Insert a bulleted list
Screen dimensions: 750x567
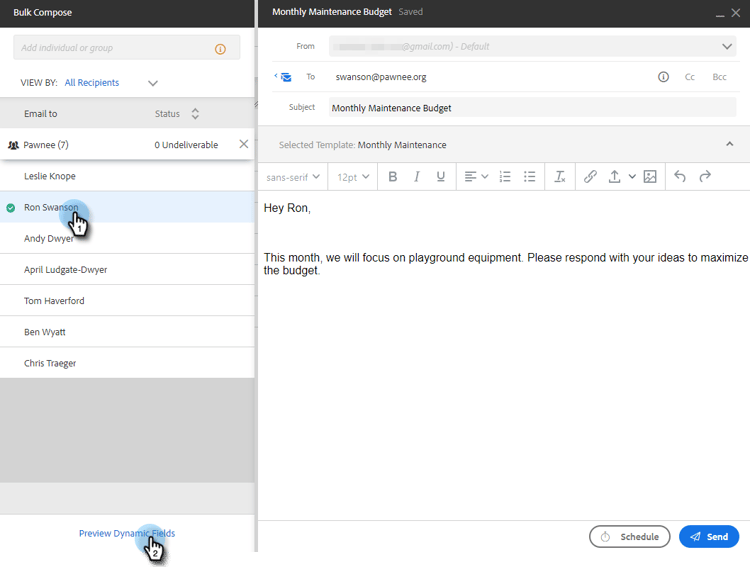point(529,177)
